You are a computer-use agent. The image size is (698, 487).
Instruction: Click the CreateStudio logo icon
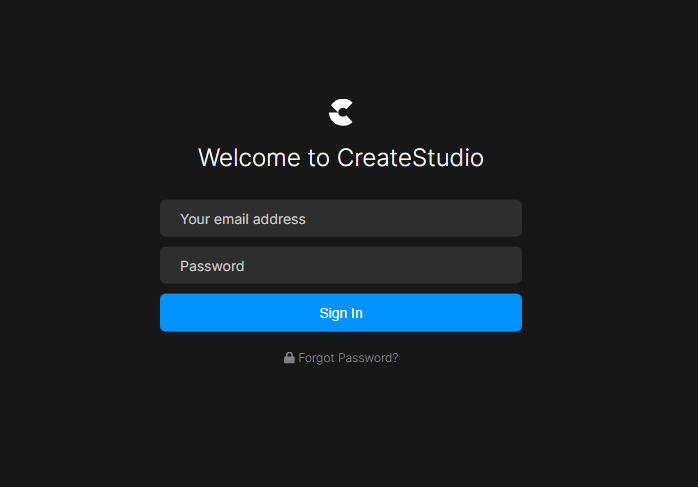click(341, 112)
